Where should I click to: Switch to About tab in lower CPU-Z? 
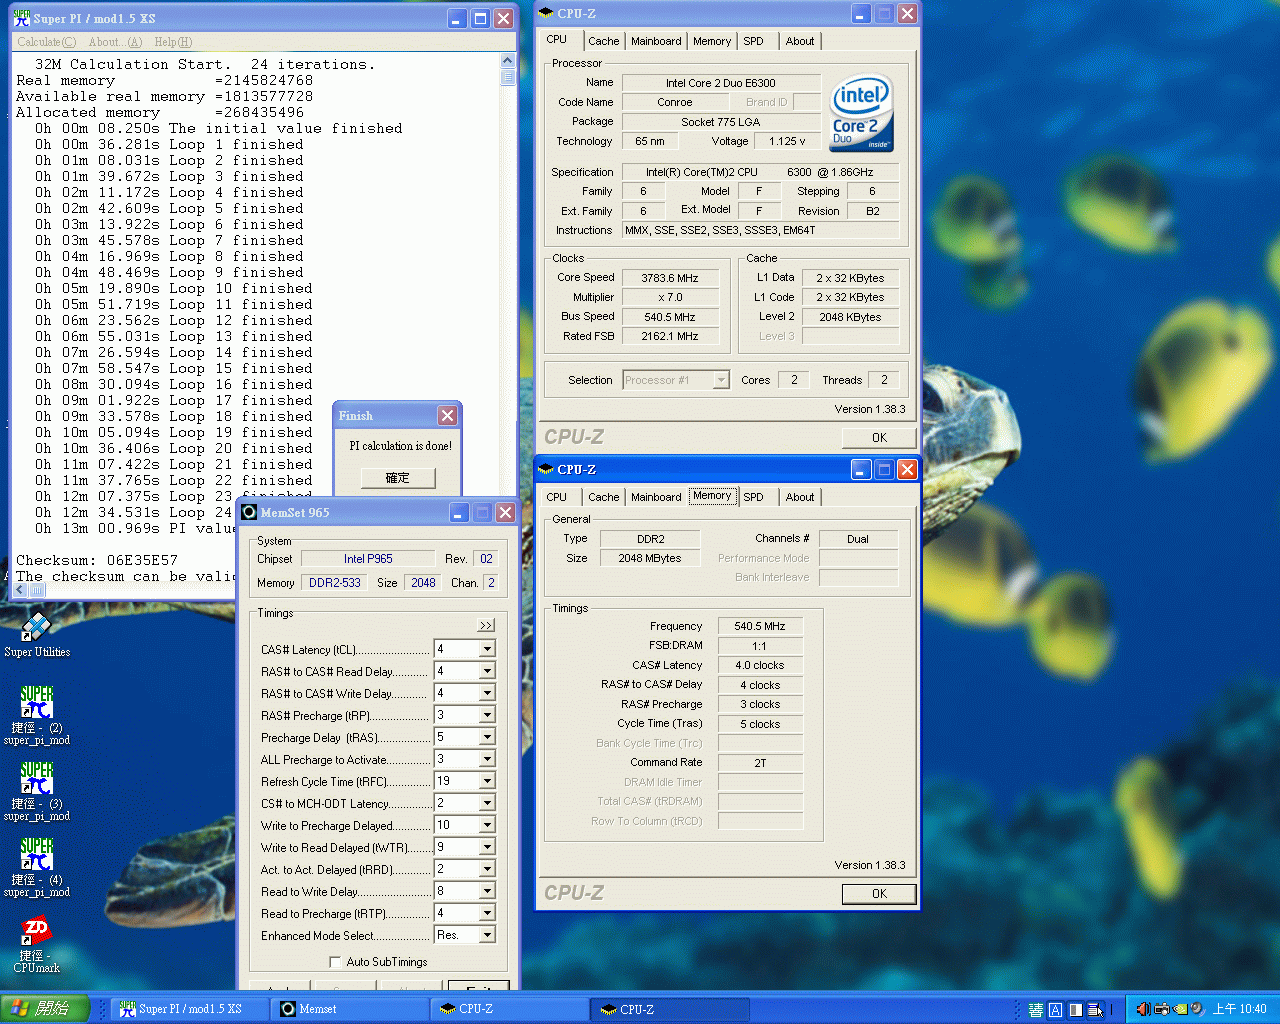click(x=800, y=497)
